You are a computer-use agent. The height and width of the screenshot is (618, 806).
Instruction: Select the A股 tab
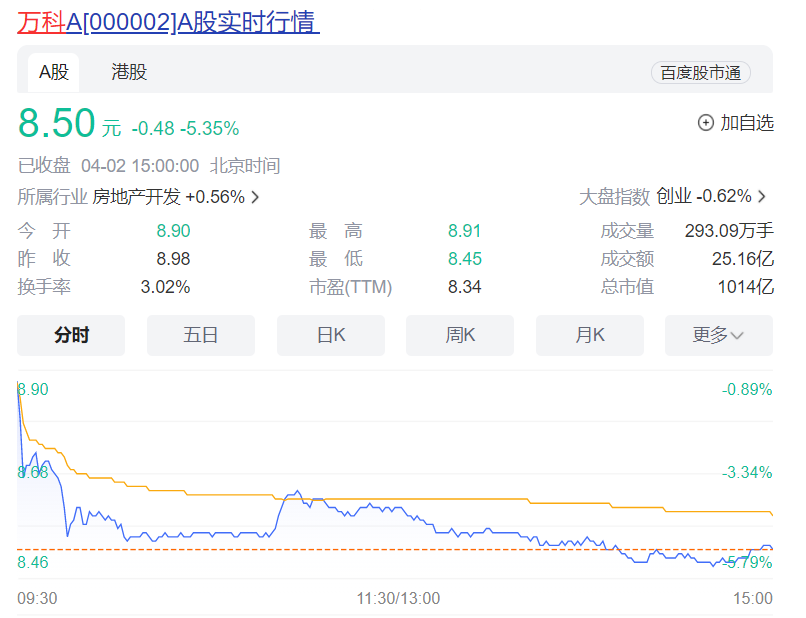click(x=53, y=72)
